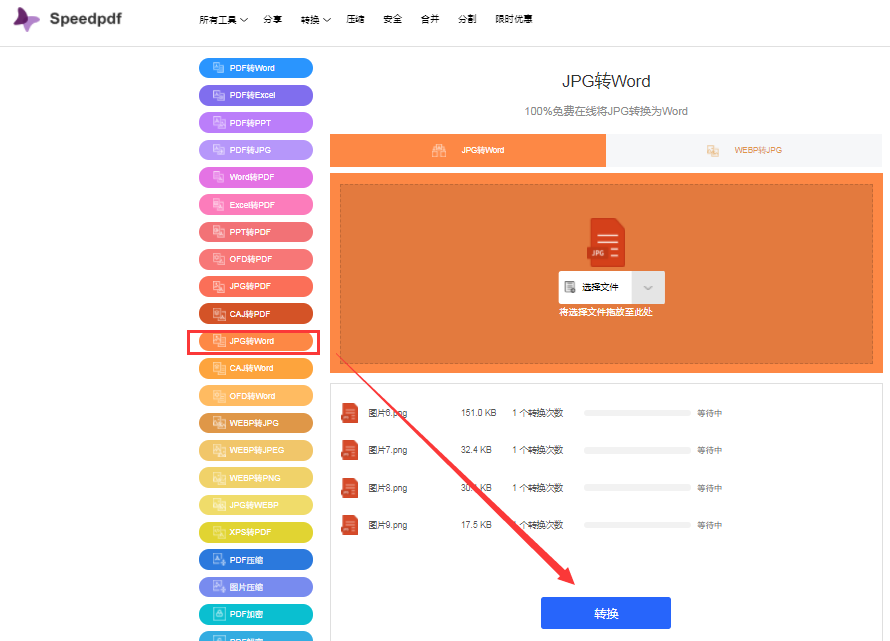Select the PDF转JPG tool button

click(x=256, y=150)
